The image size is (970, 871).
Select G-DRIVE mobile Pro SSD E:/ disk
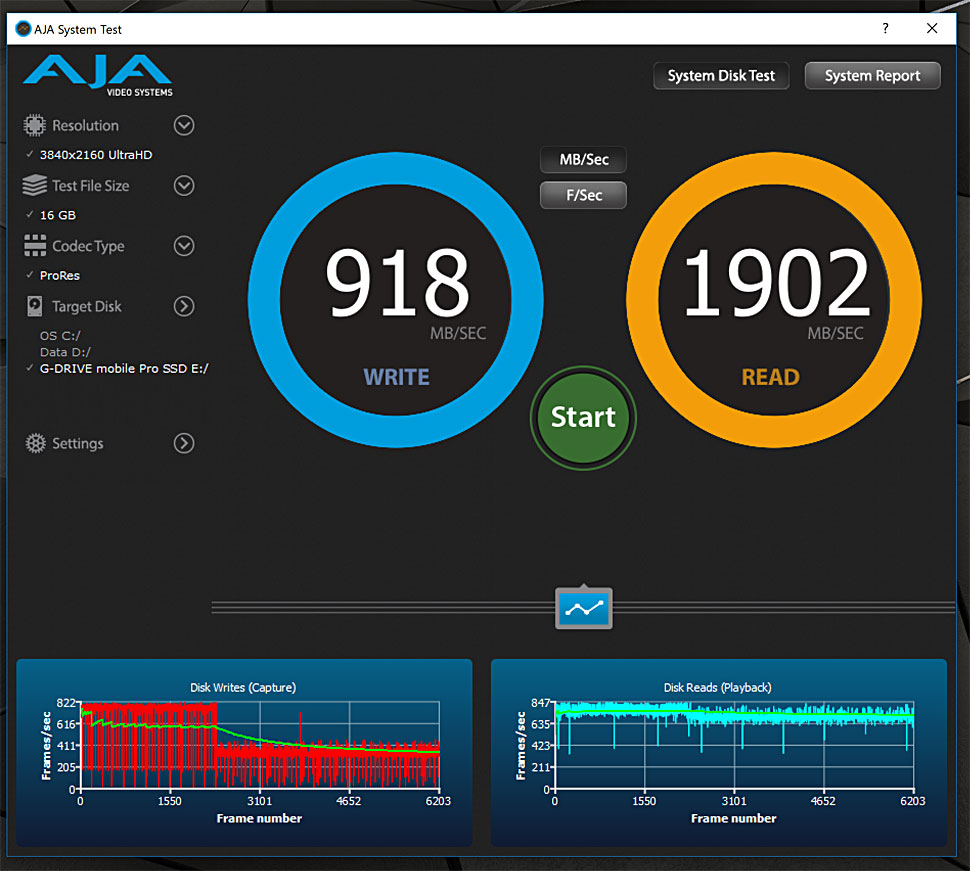(124, 369)
